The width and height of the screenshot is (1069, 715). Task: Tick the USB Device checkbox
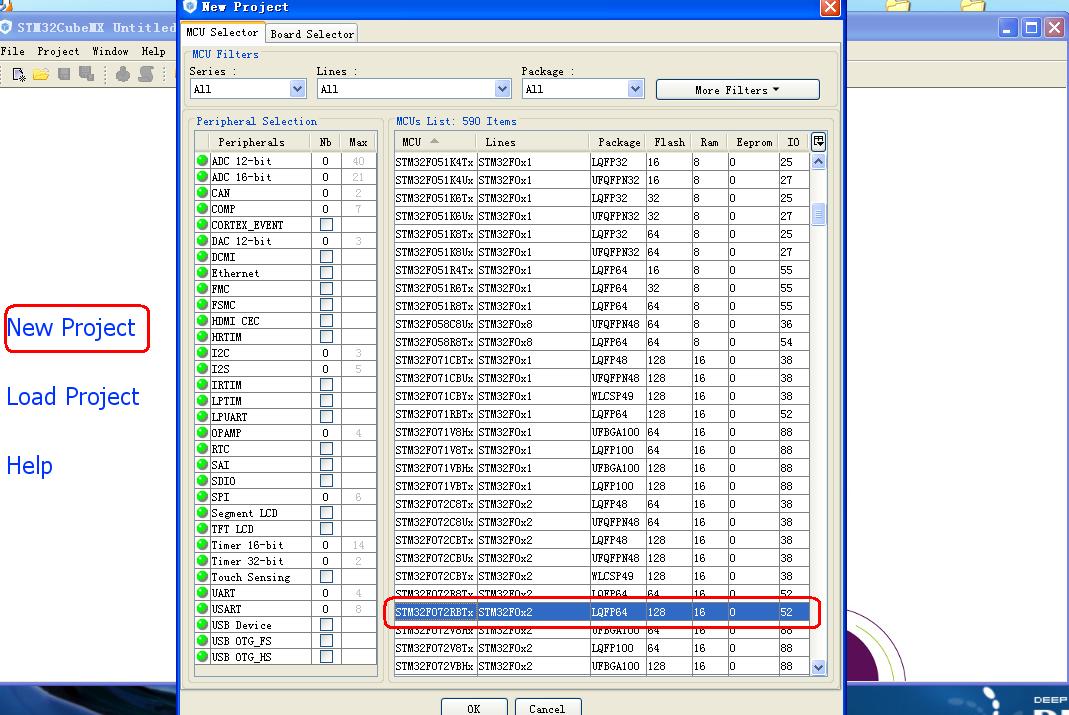(x=327, y=625)
